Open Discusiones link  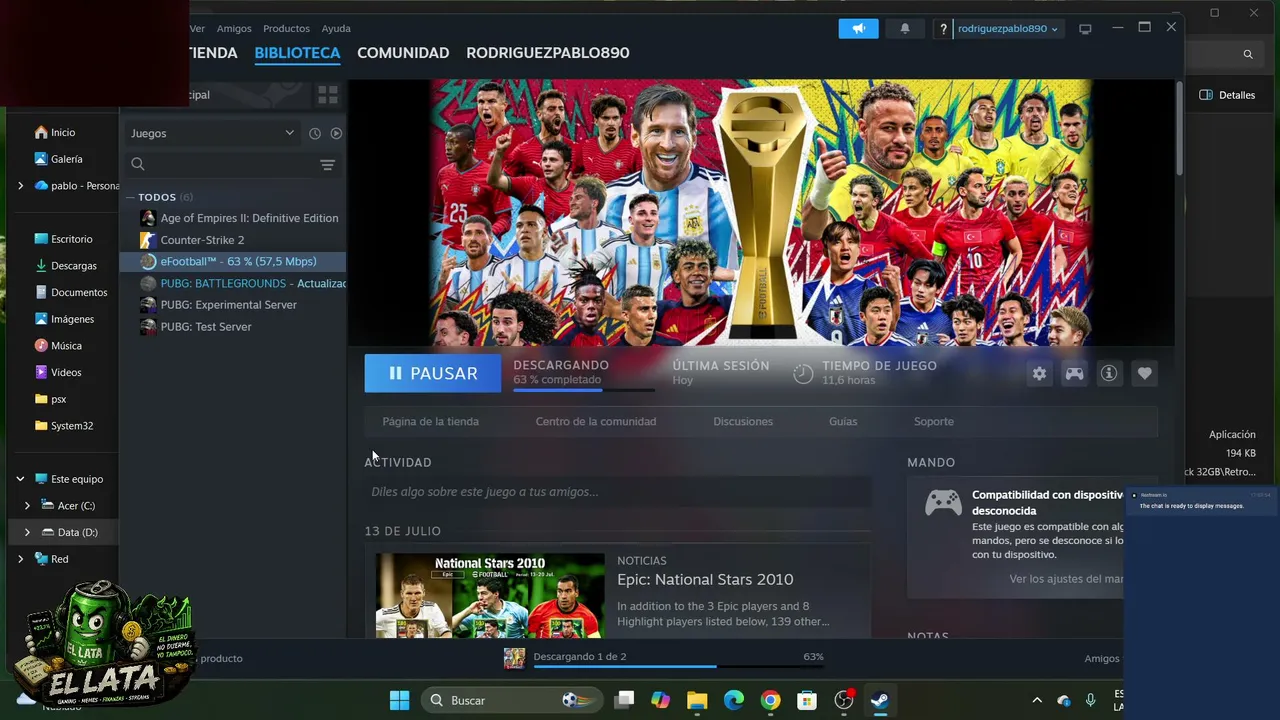743,421
